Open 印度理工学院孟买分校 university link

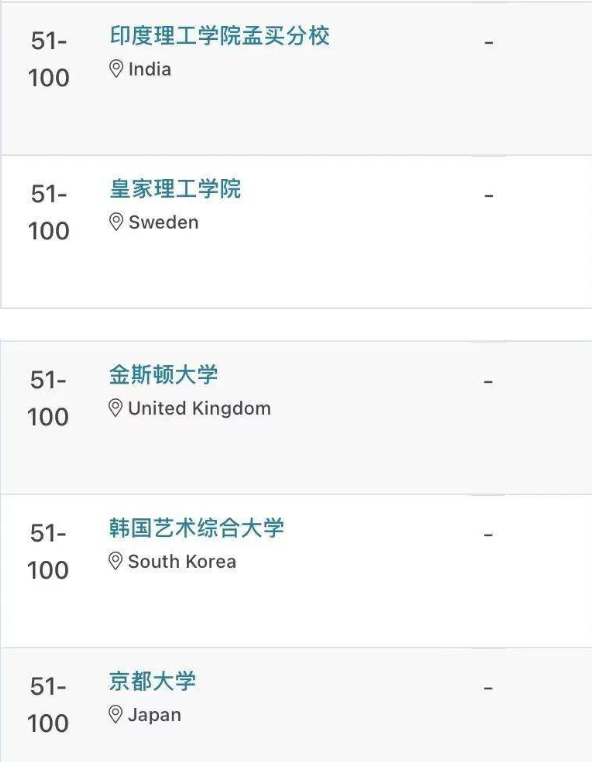click(x=220, y=35)
